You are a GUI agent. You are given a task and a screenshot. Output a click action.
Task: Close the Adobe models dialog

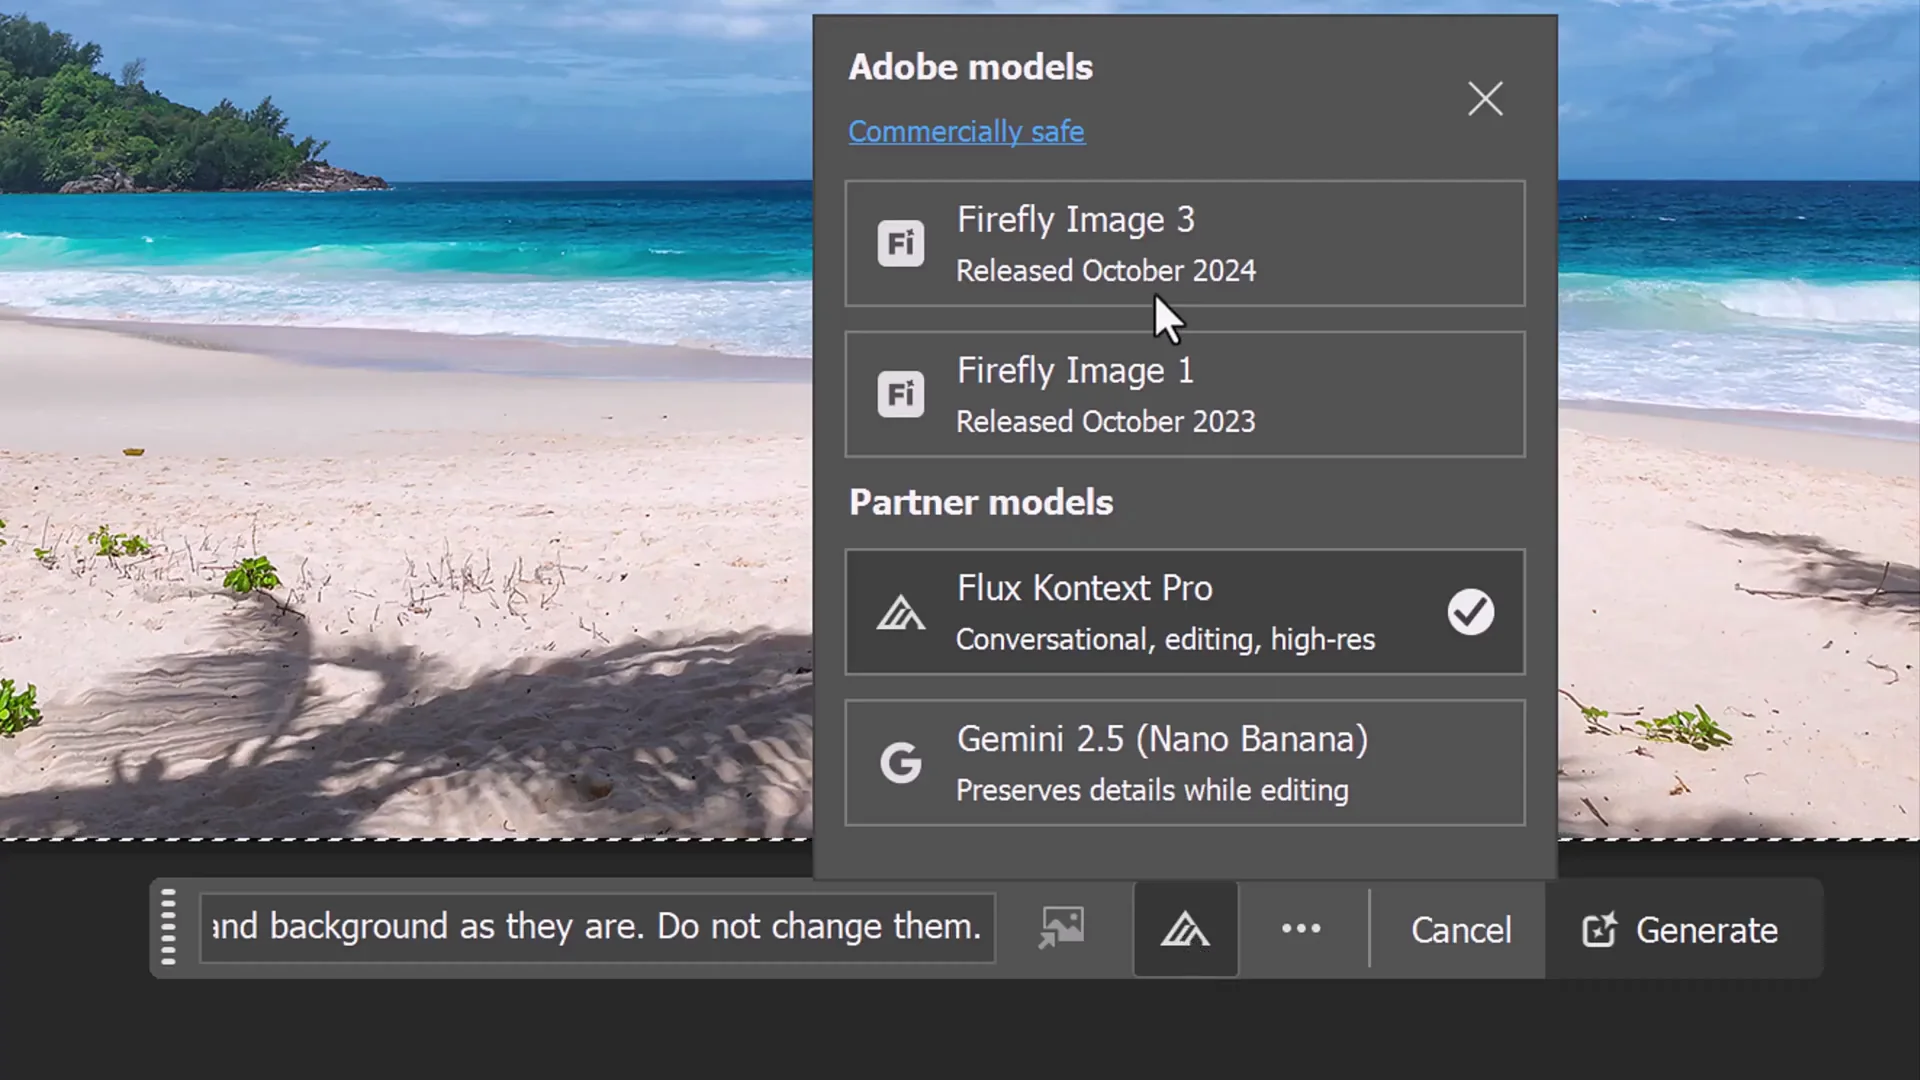1485,98
